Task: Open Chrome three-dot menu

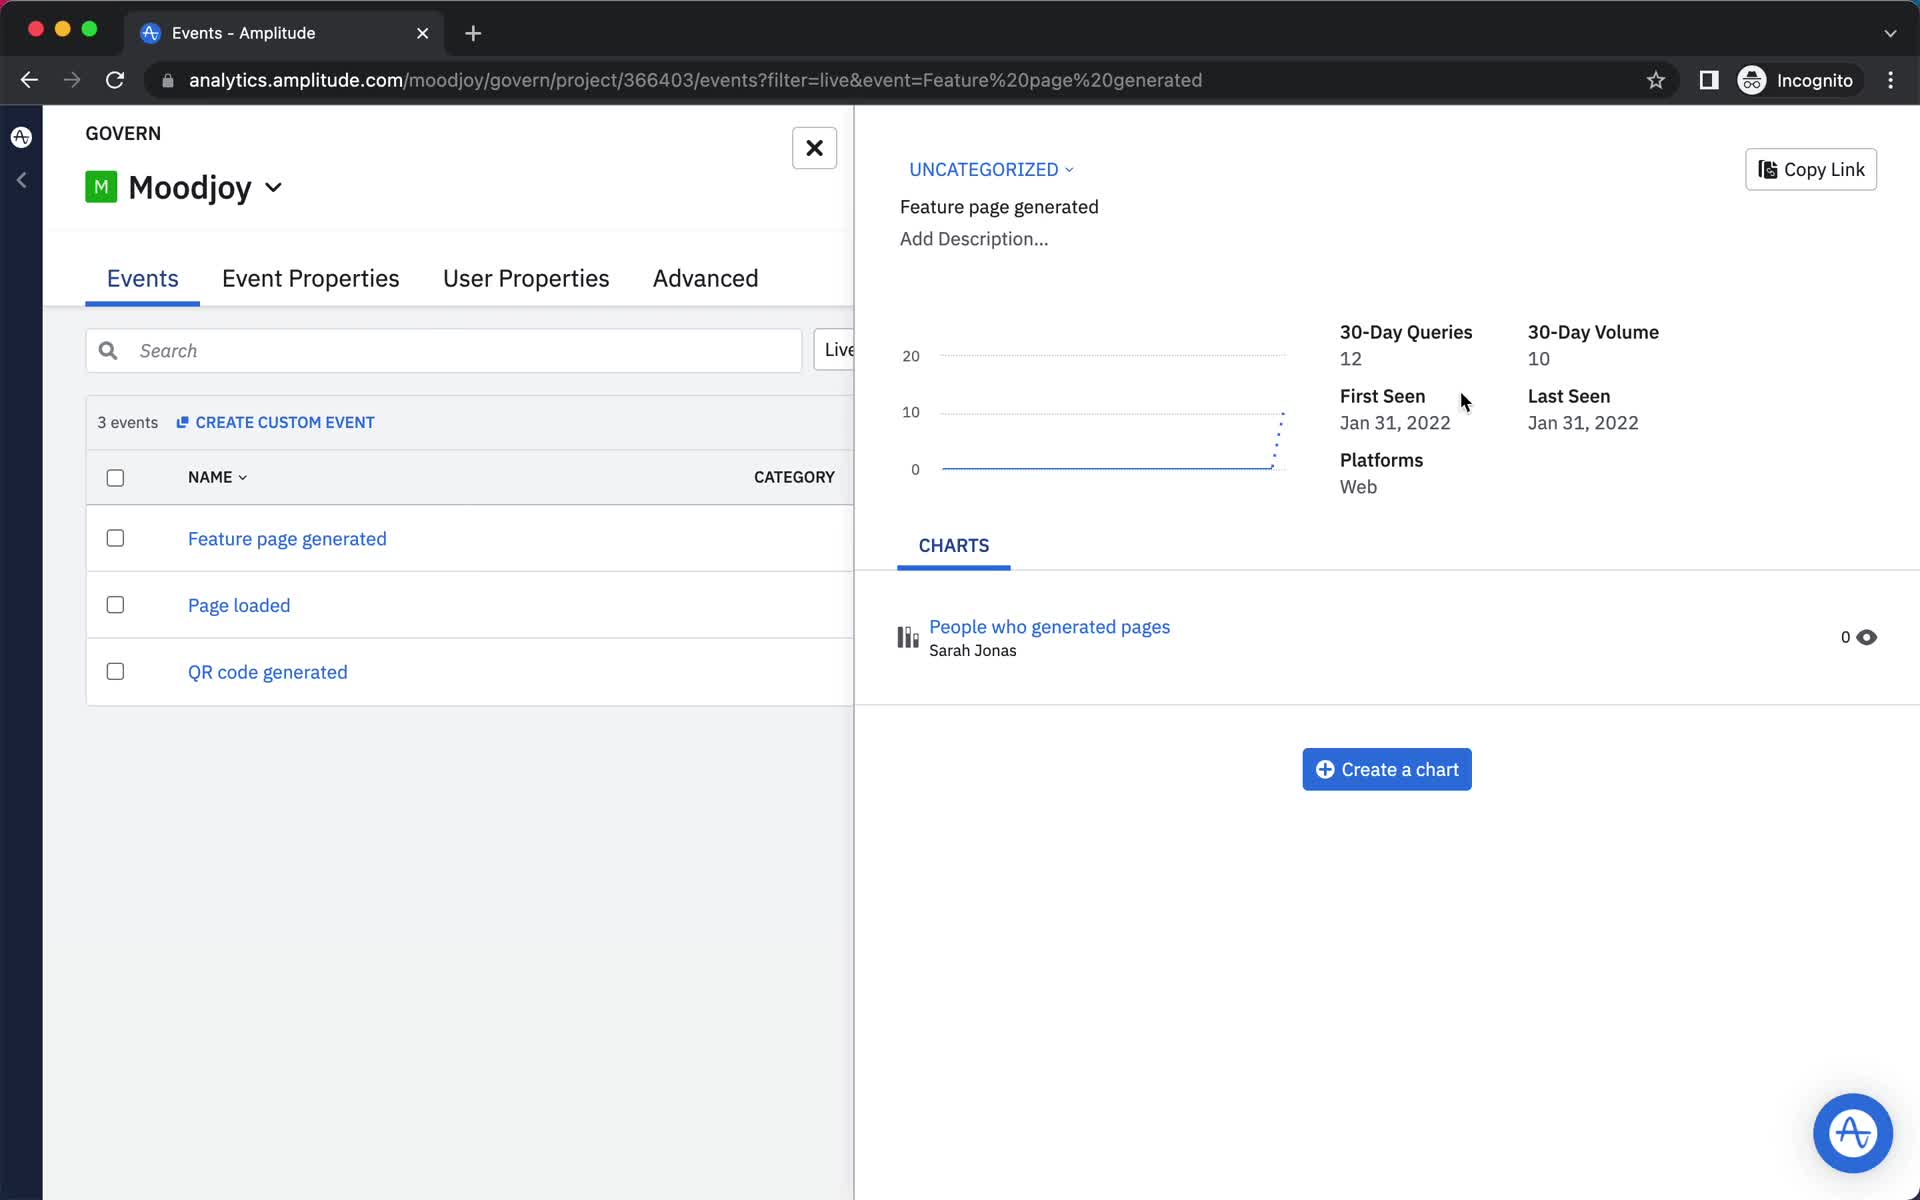Action: click(x=1890, y=80)
